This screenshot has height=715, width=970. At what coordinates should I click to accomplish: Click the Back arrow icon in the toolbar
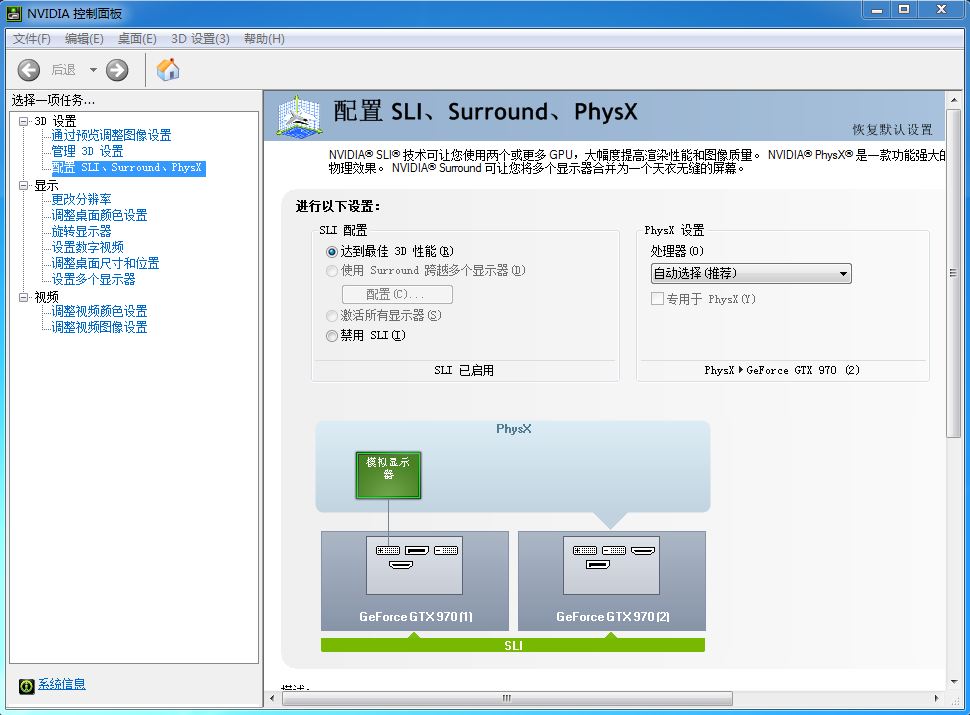[28, 70]
